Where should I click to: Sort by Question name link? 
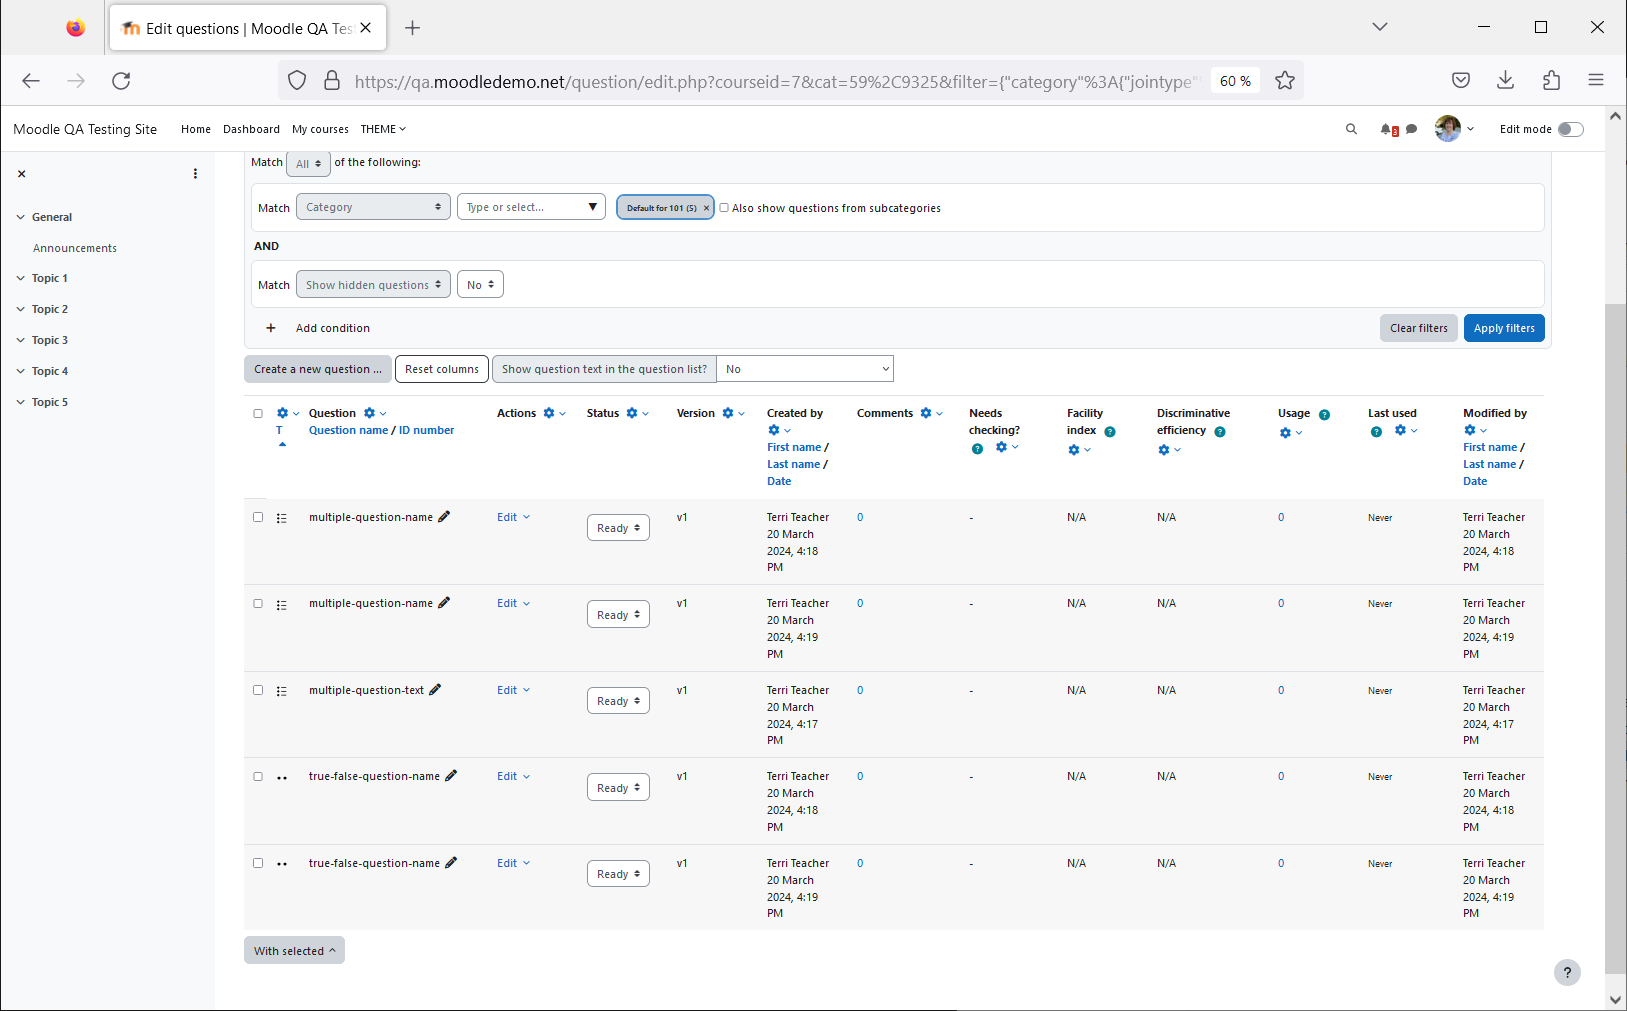348,430
